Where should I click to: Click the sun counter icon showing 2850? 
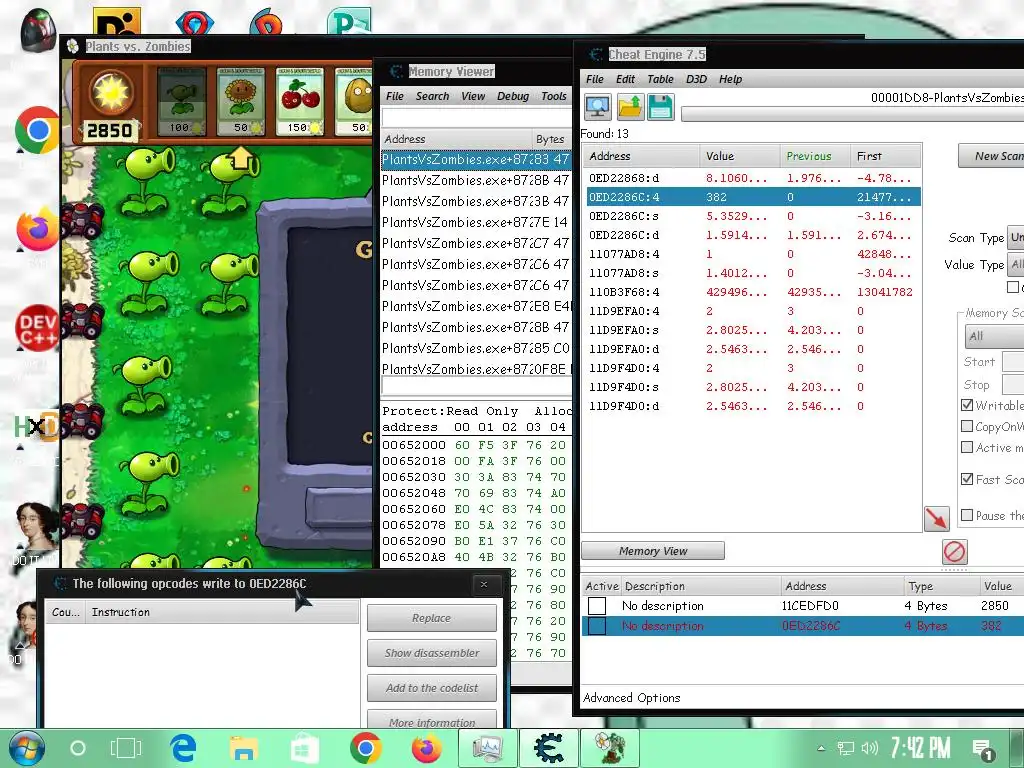[110, 93]
